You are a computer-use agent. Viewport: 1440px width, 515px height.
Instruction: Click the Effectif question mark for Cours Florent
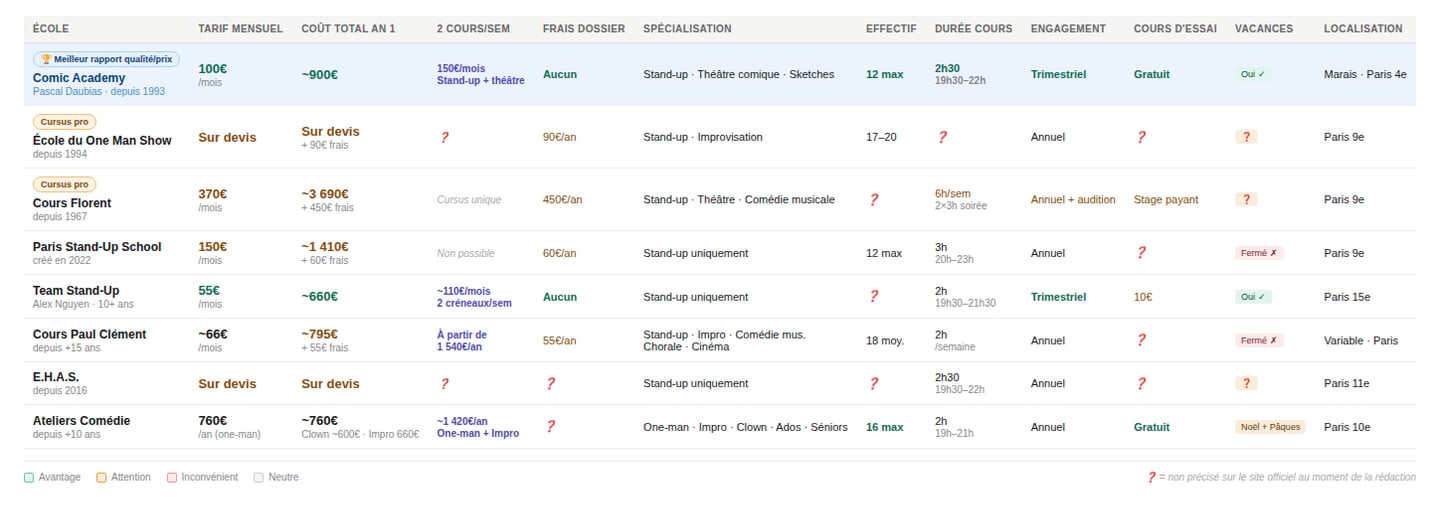[x=872, y=200]
